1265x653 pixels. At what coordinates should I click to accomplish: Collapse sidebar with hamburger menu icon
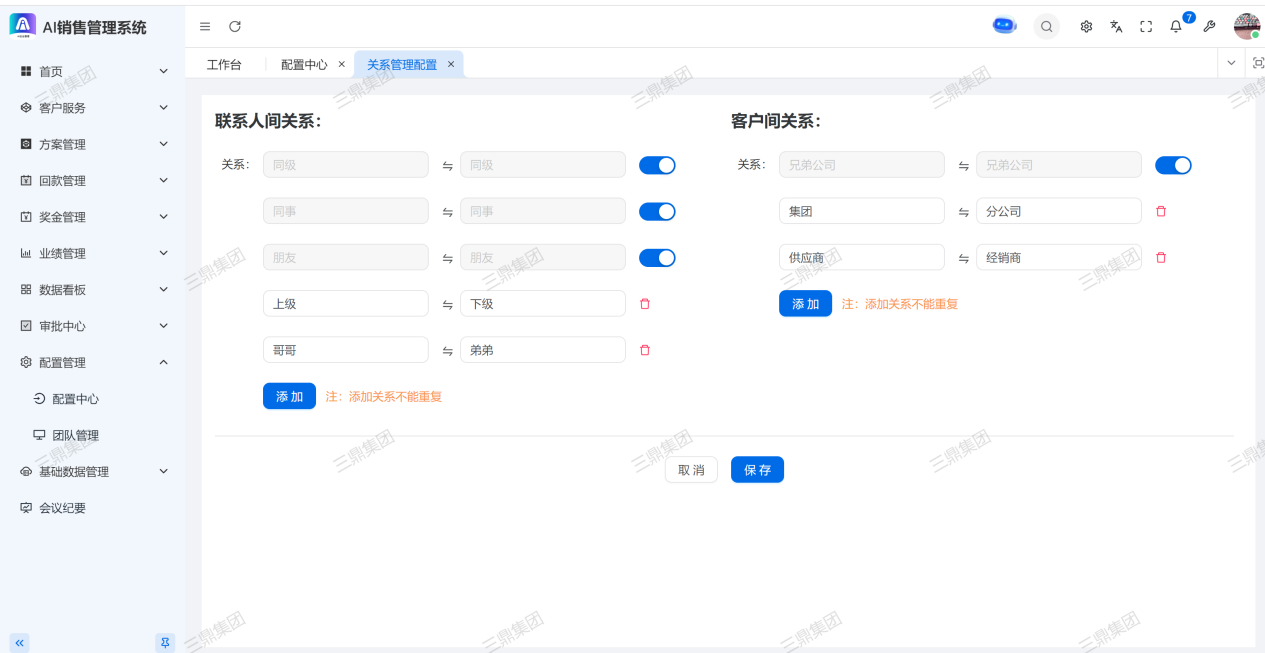[x=205, y=27]
